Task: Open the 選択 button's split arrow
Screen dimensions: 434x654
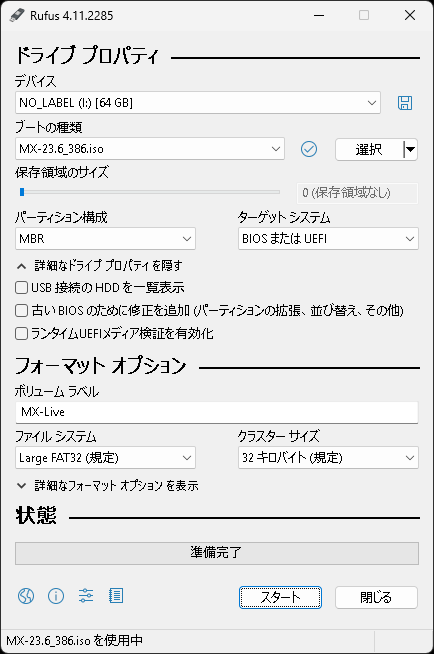Action: pyautogui.click(x=411, y=149)
